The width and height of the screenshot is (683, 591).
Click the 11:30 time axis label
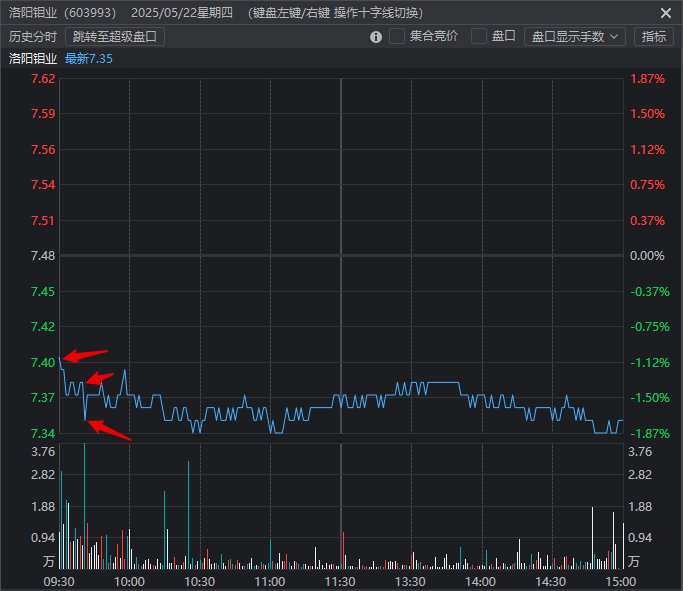pos(340,581)
